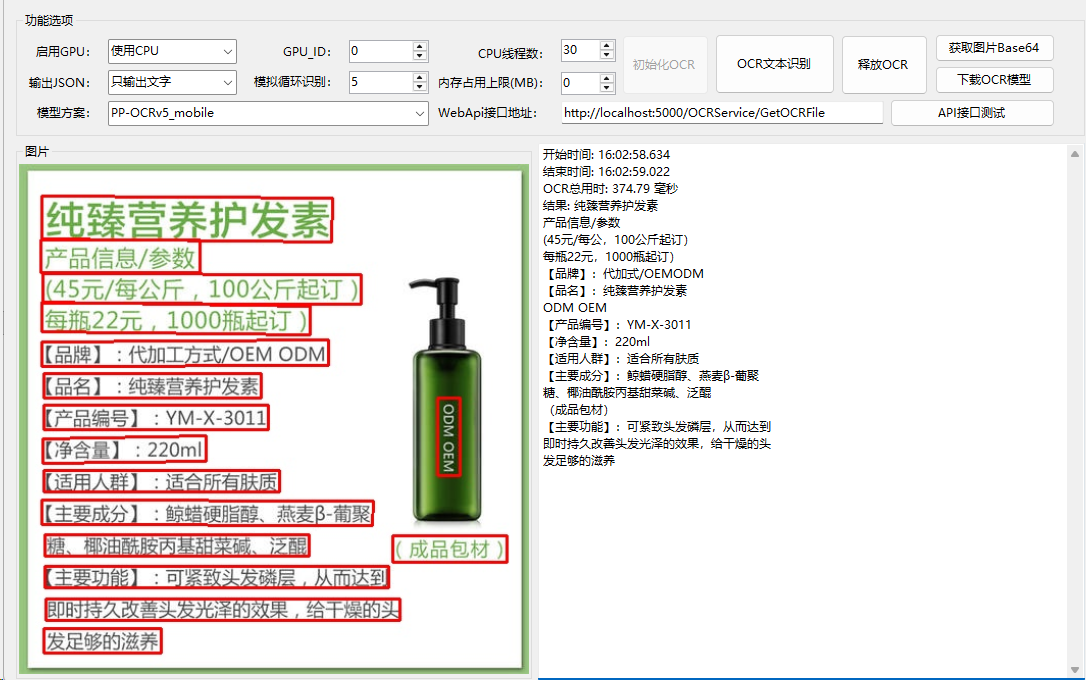Click the scroll-up arrow of the result panel
The height and width of the screenshot is (680, 1086).
point(1075,154)
